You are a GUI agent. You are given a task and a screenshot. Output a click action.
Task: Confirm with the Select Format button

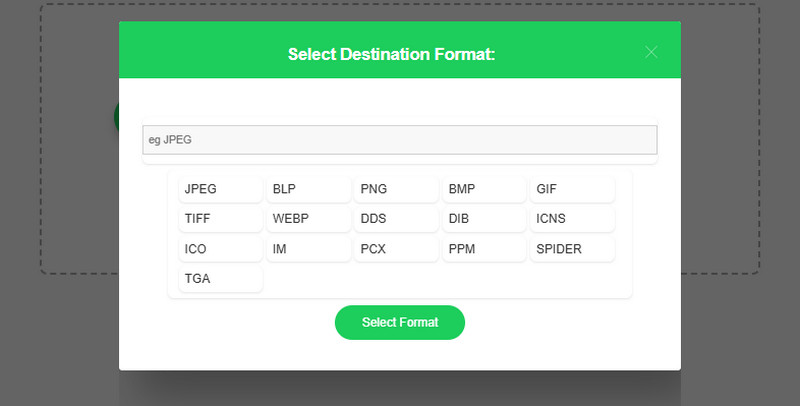(400, 322)
